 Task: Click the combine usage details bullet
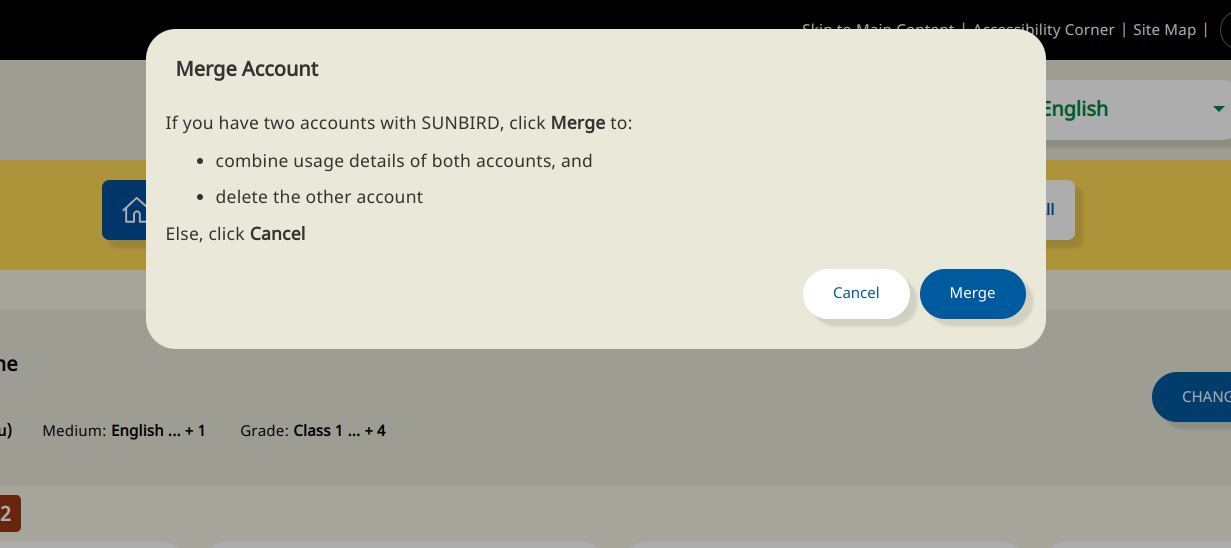404,161
